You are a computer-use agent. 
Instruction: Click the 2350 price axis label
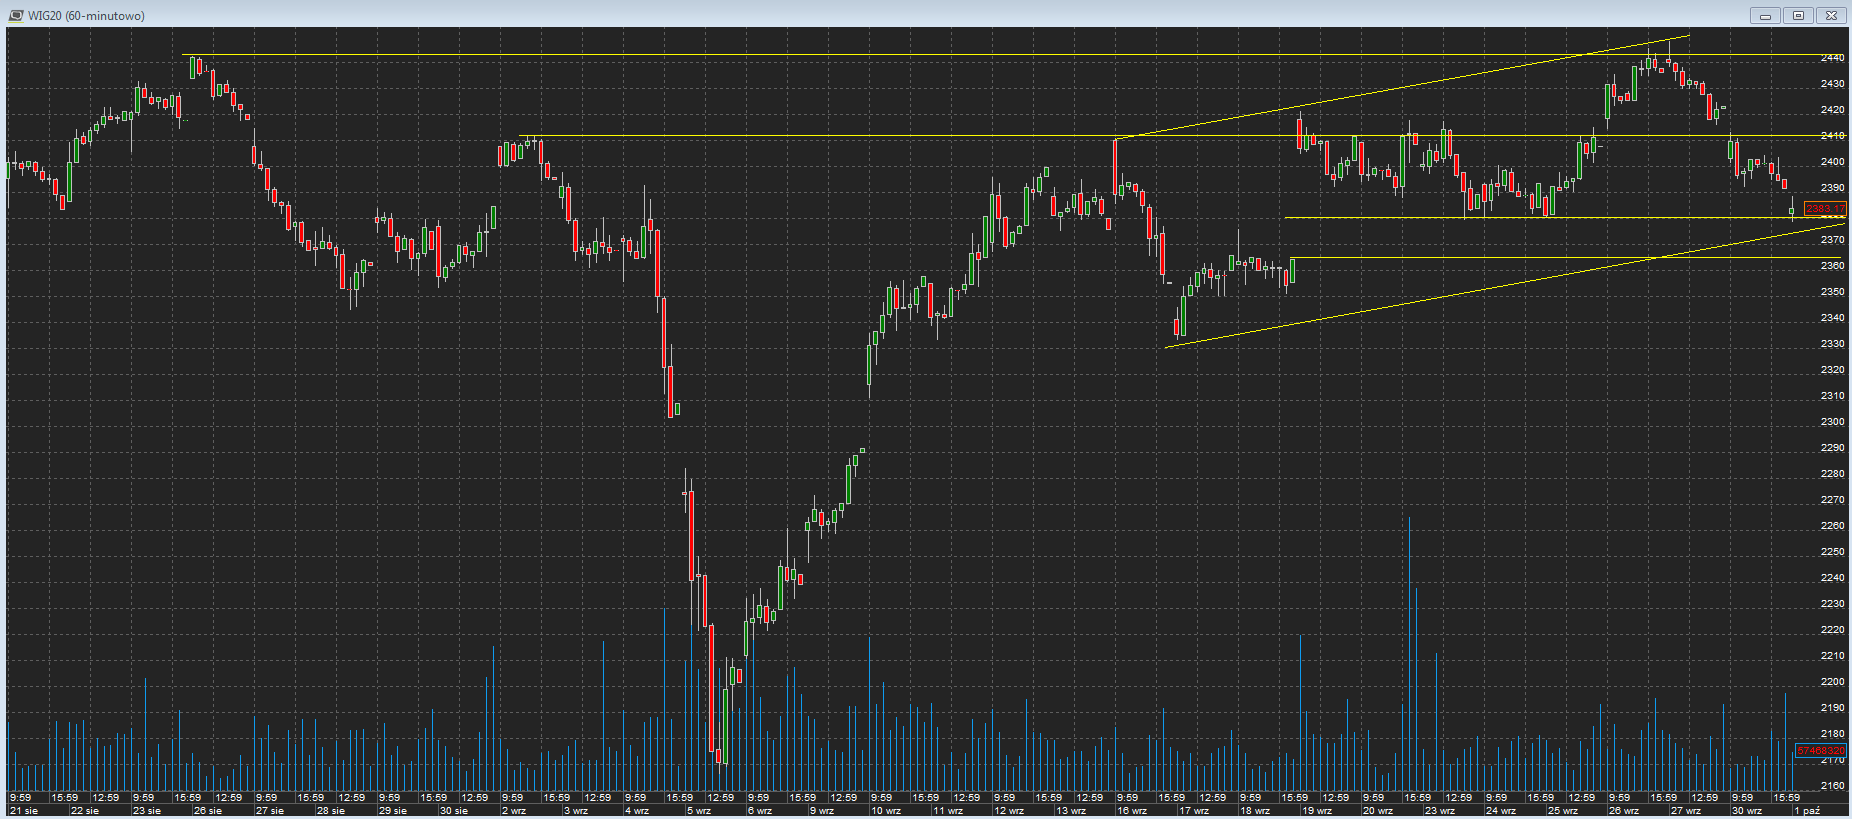[1833, 292]
